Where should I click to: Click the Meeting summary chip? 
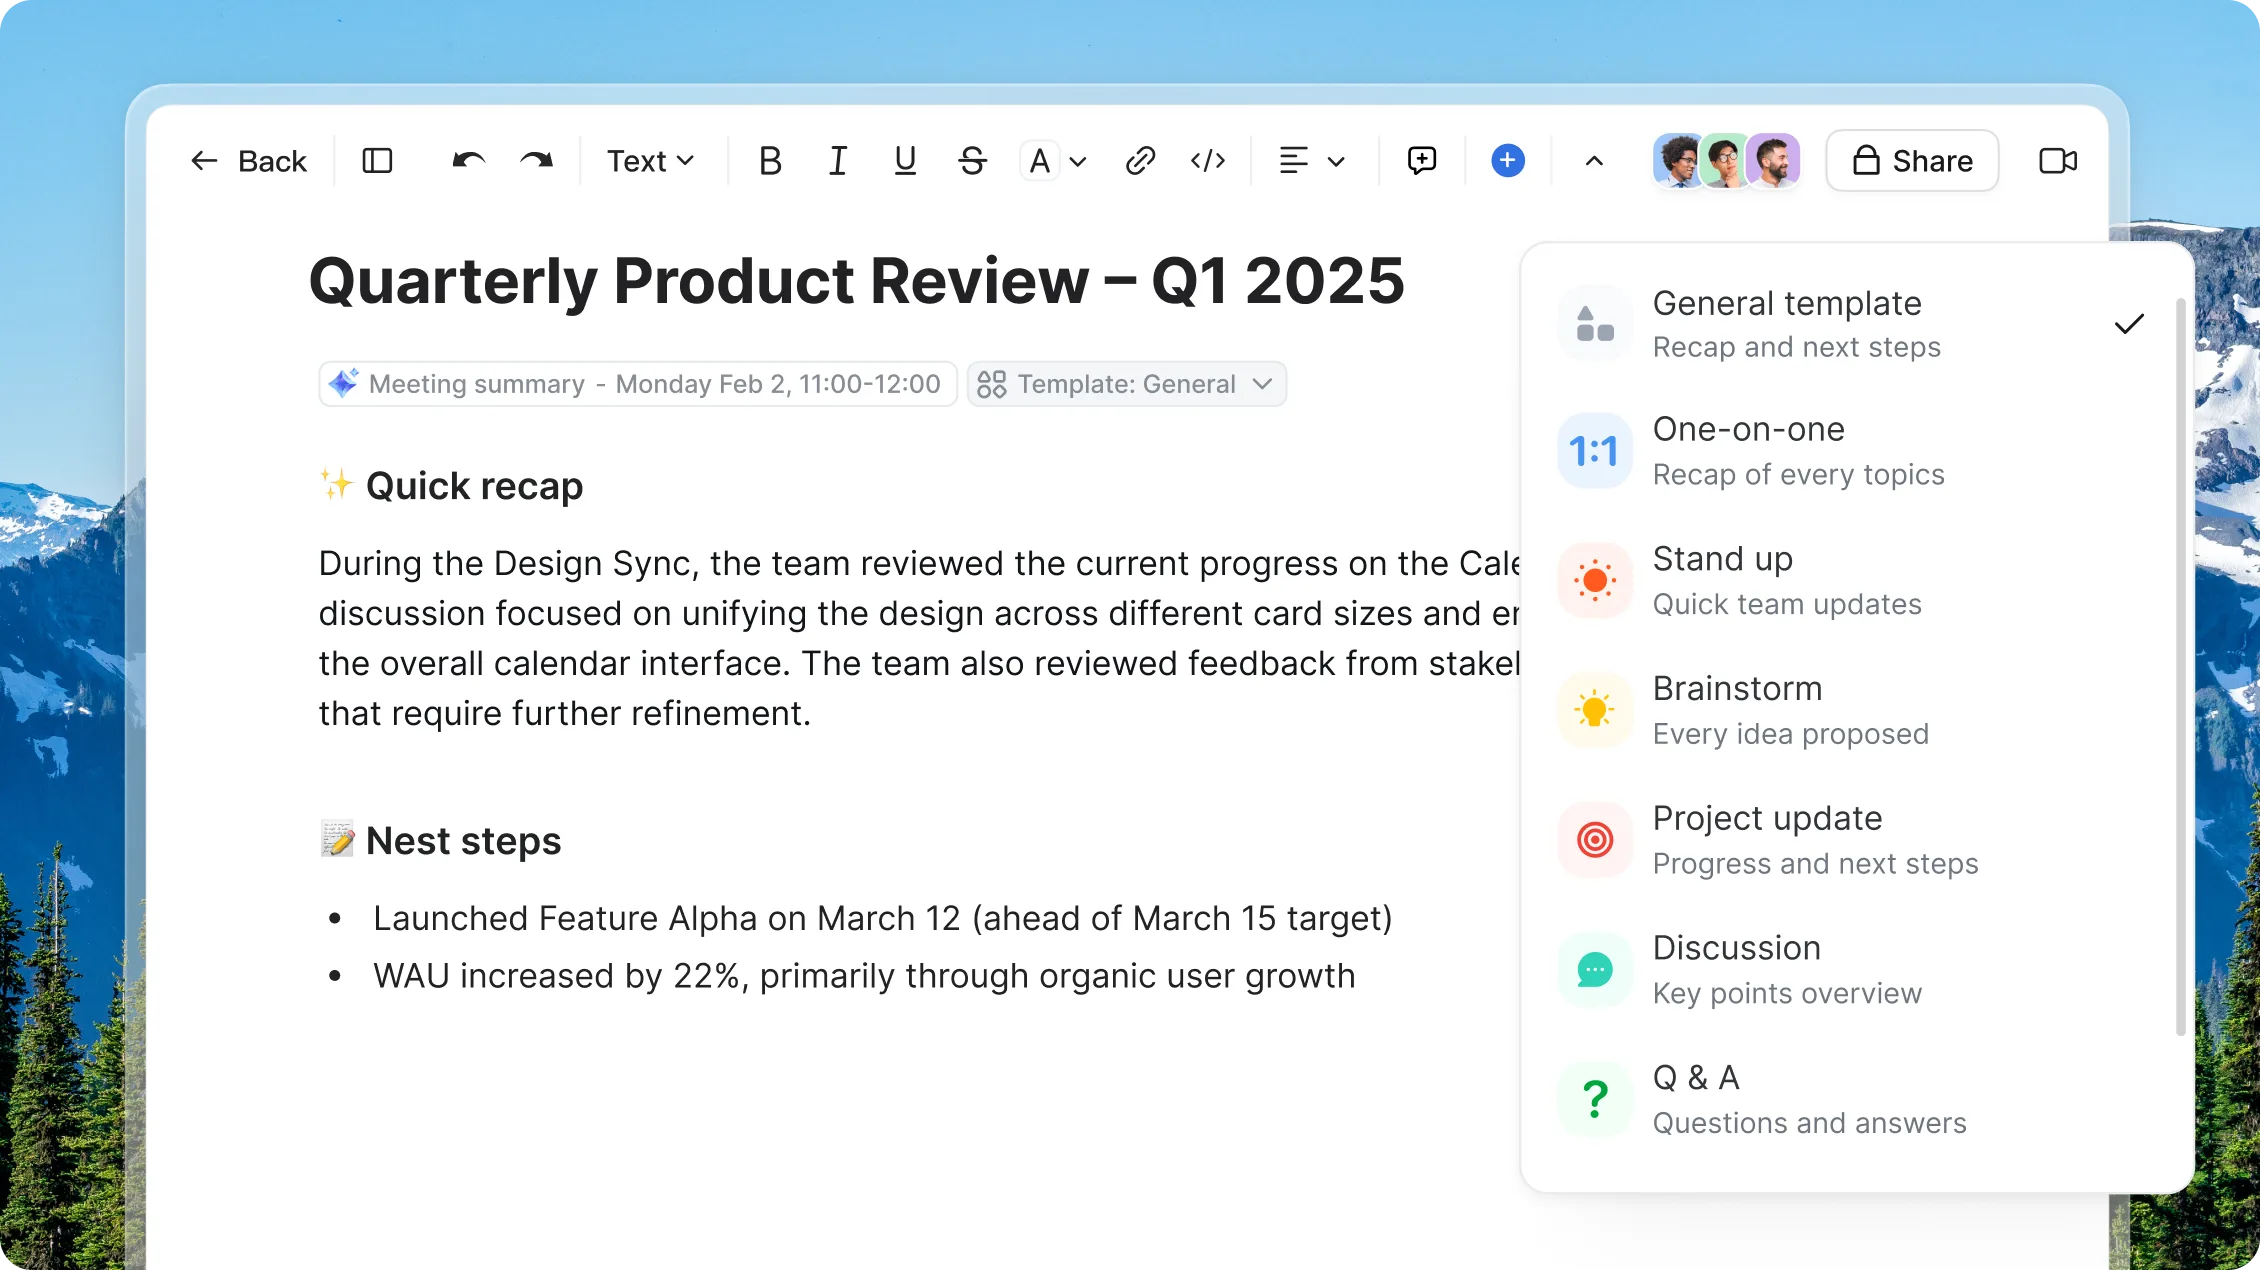[x=638, y=384]
